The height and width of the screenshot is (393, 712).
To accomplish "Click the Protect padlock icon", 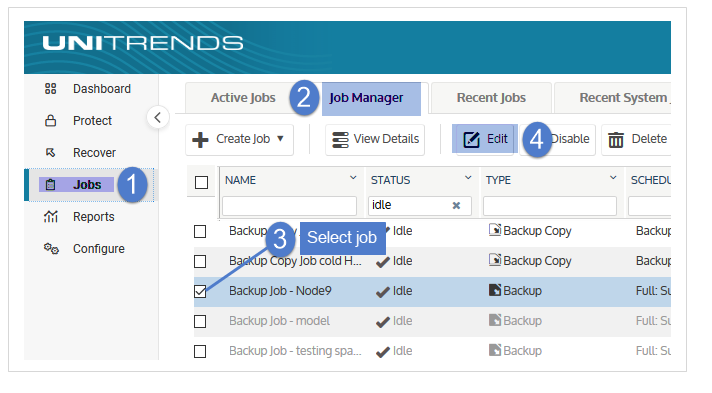I will point(50,120).
